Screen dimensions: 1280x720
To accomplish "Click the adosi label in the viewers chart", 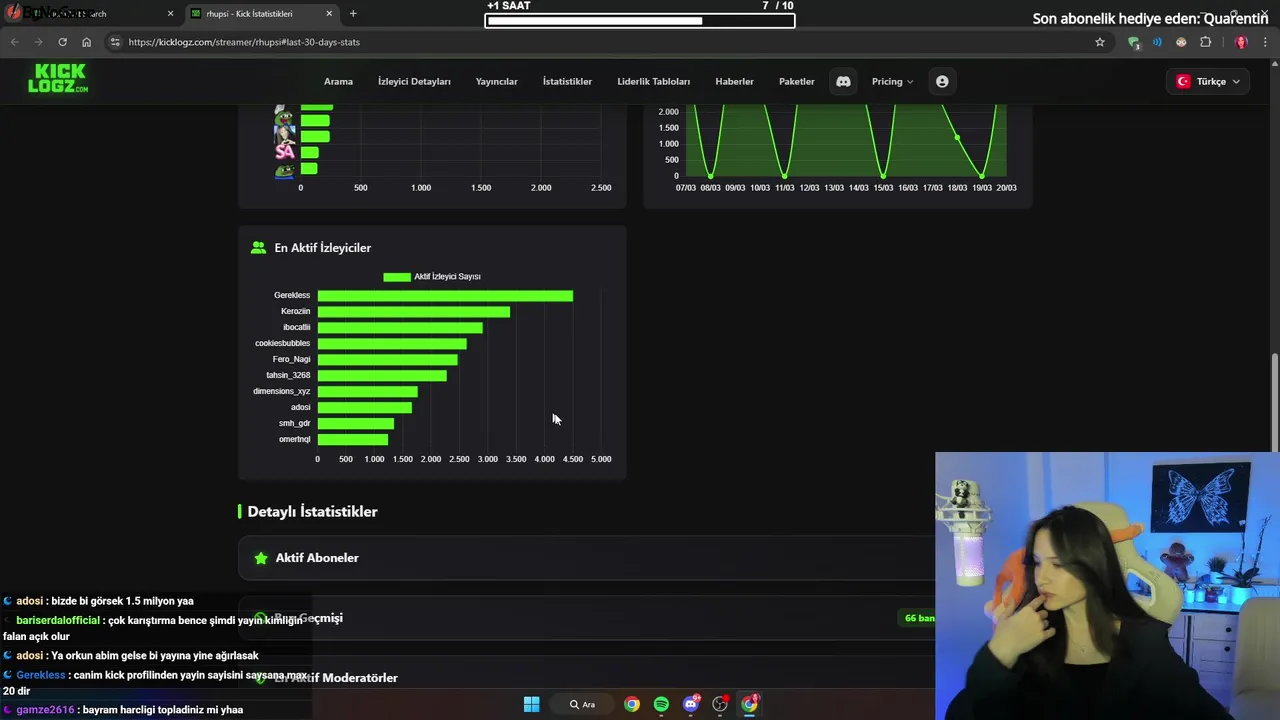I will coord(300,407).
